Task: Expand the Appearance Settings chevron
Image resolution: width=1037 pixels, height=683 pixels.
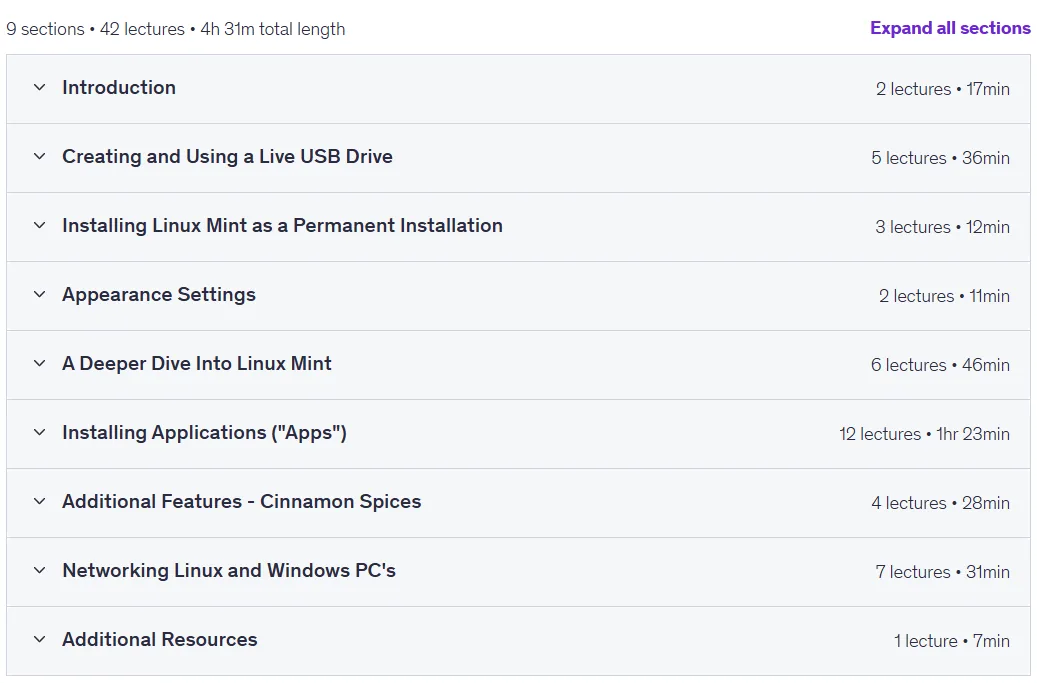Action: 40,294
